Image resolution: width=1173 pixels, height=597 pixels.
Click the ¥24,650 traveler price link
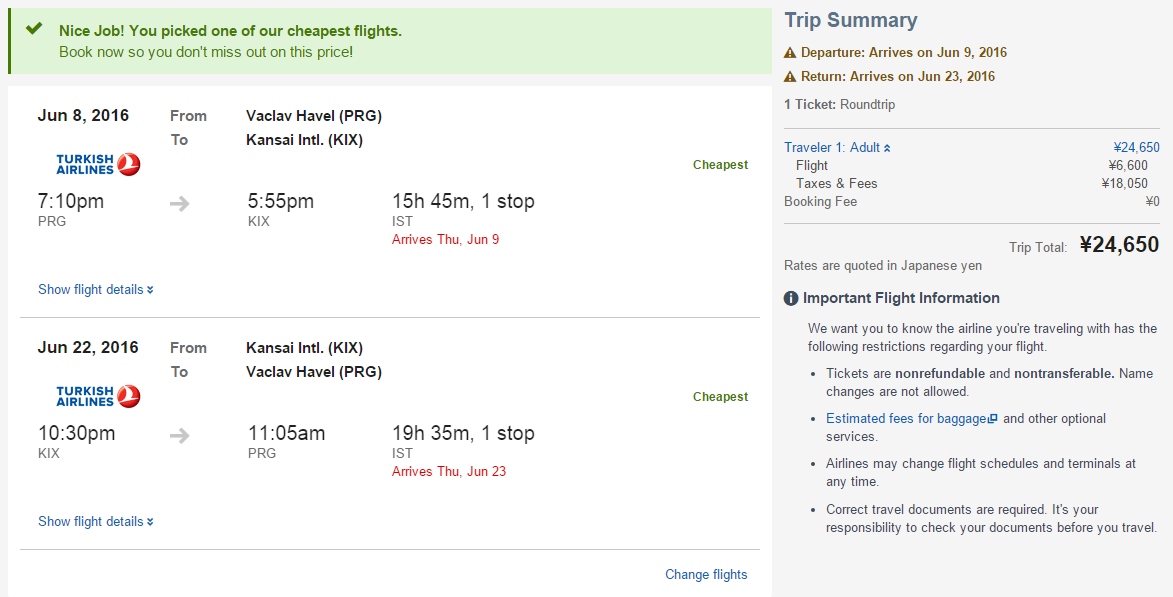(1136, 147)
